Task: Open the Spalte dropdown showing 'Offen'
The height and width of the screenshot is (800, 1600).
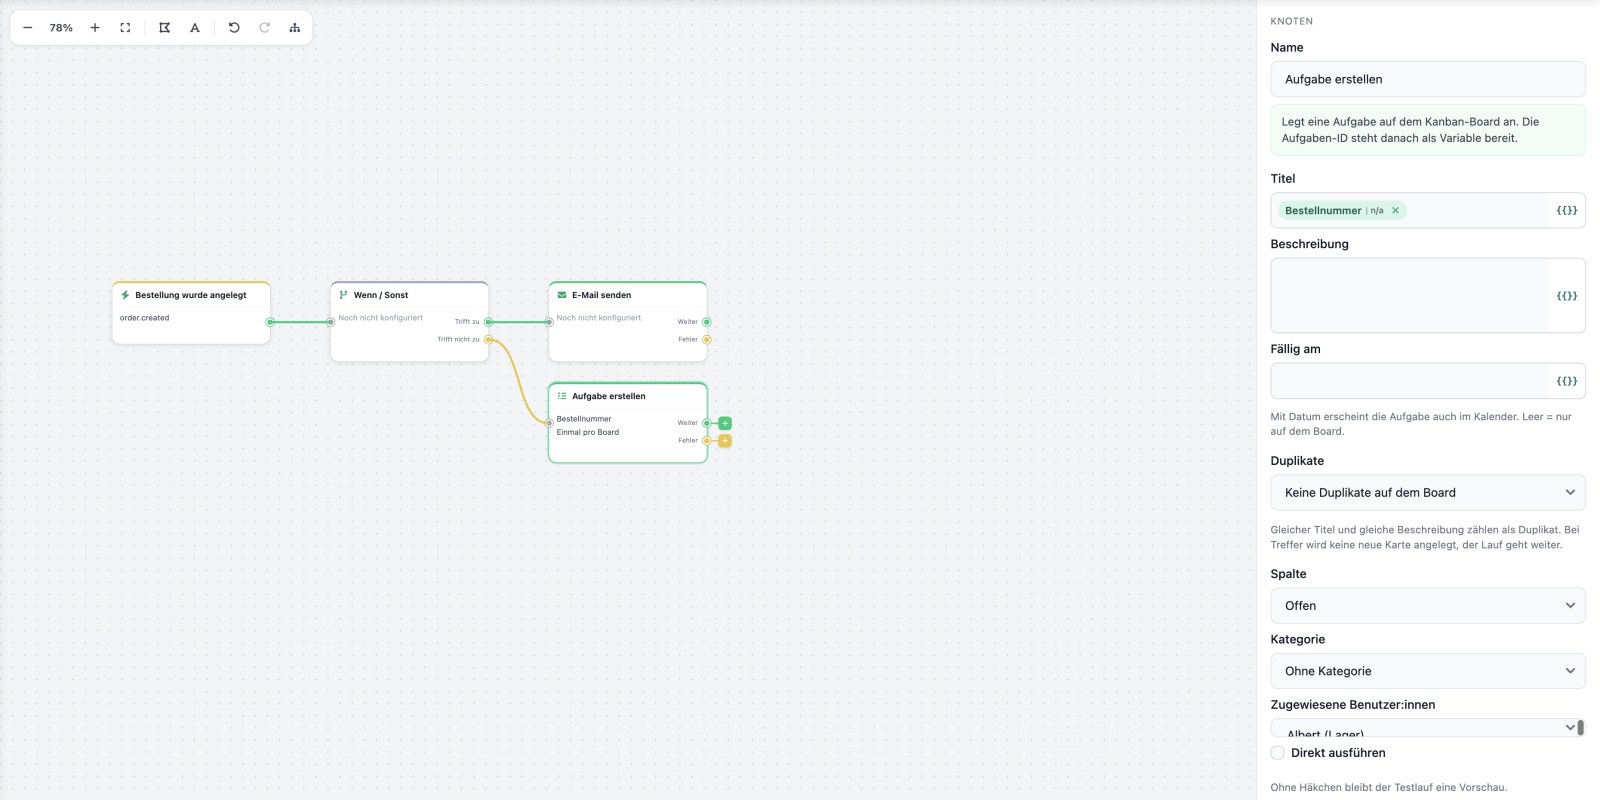Action: click(1428, 606)
